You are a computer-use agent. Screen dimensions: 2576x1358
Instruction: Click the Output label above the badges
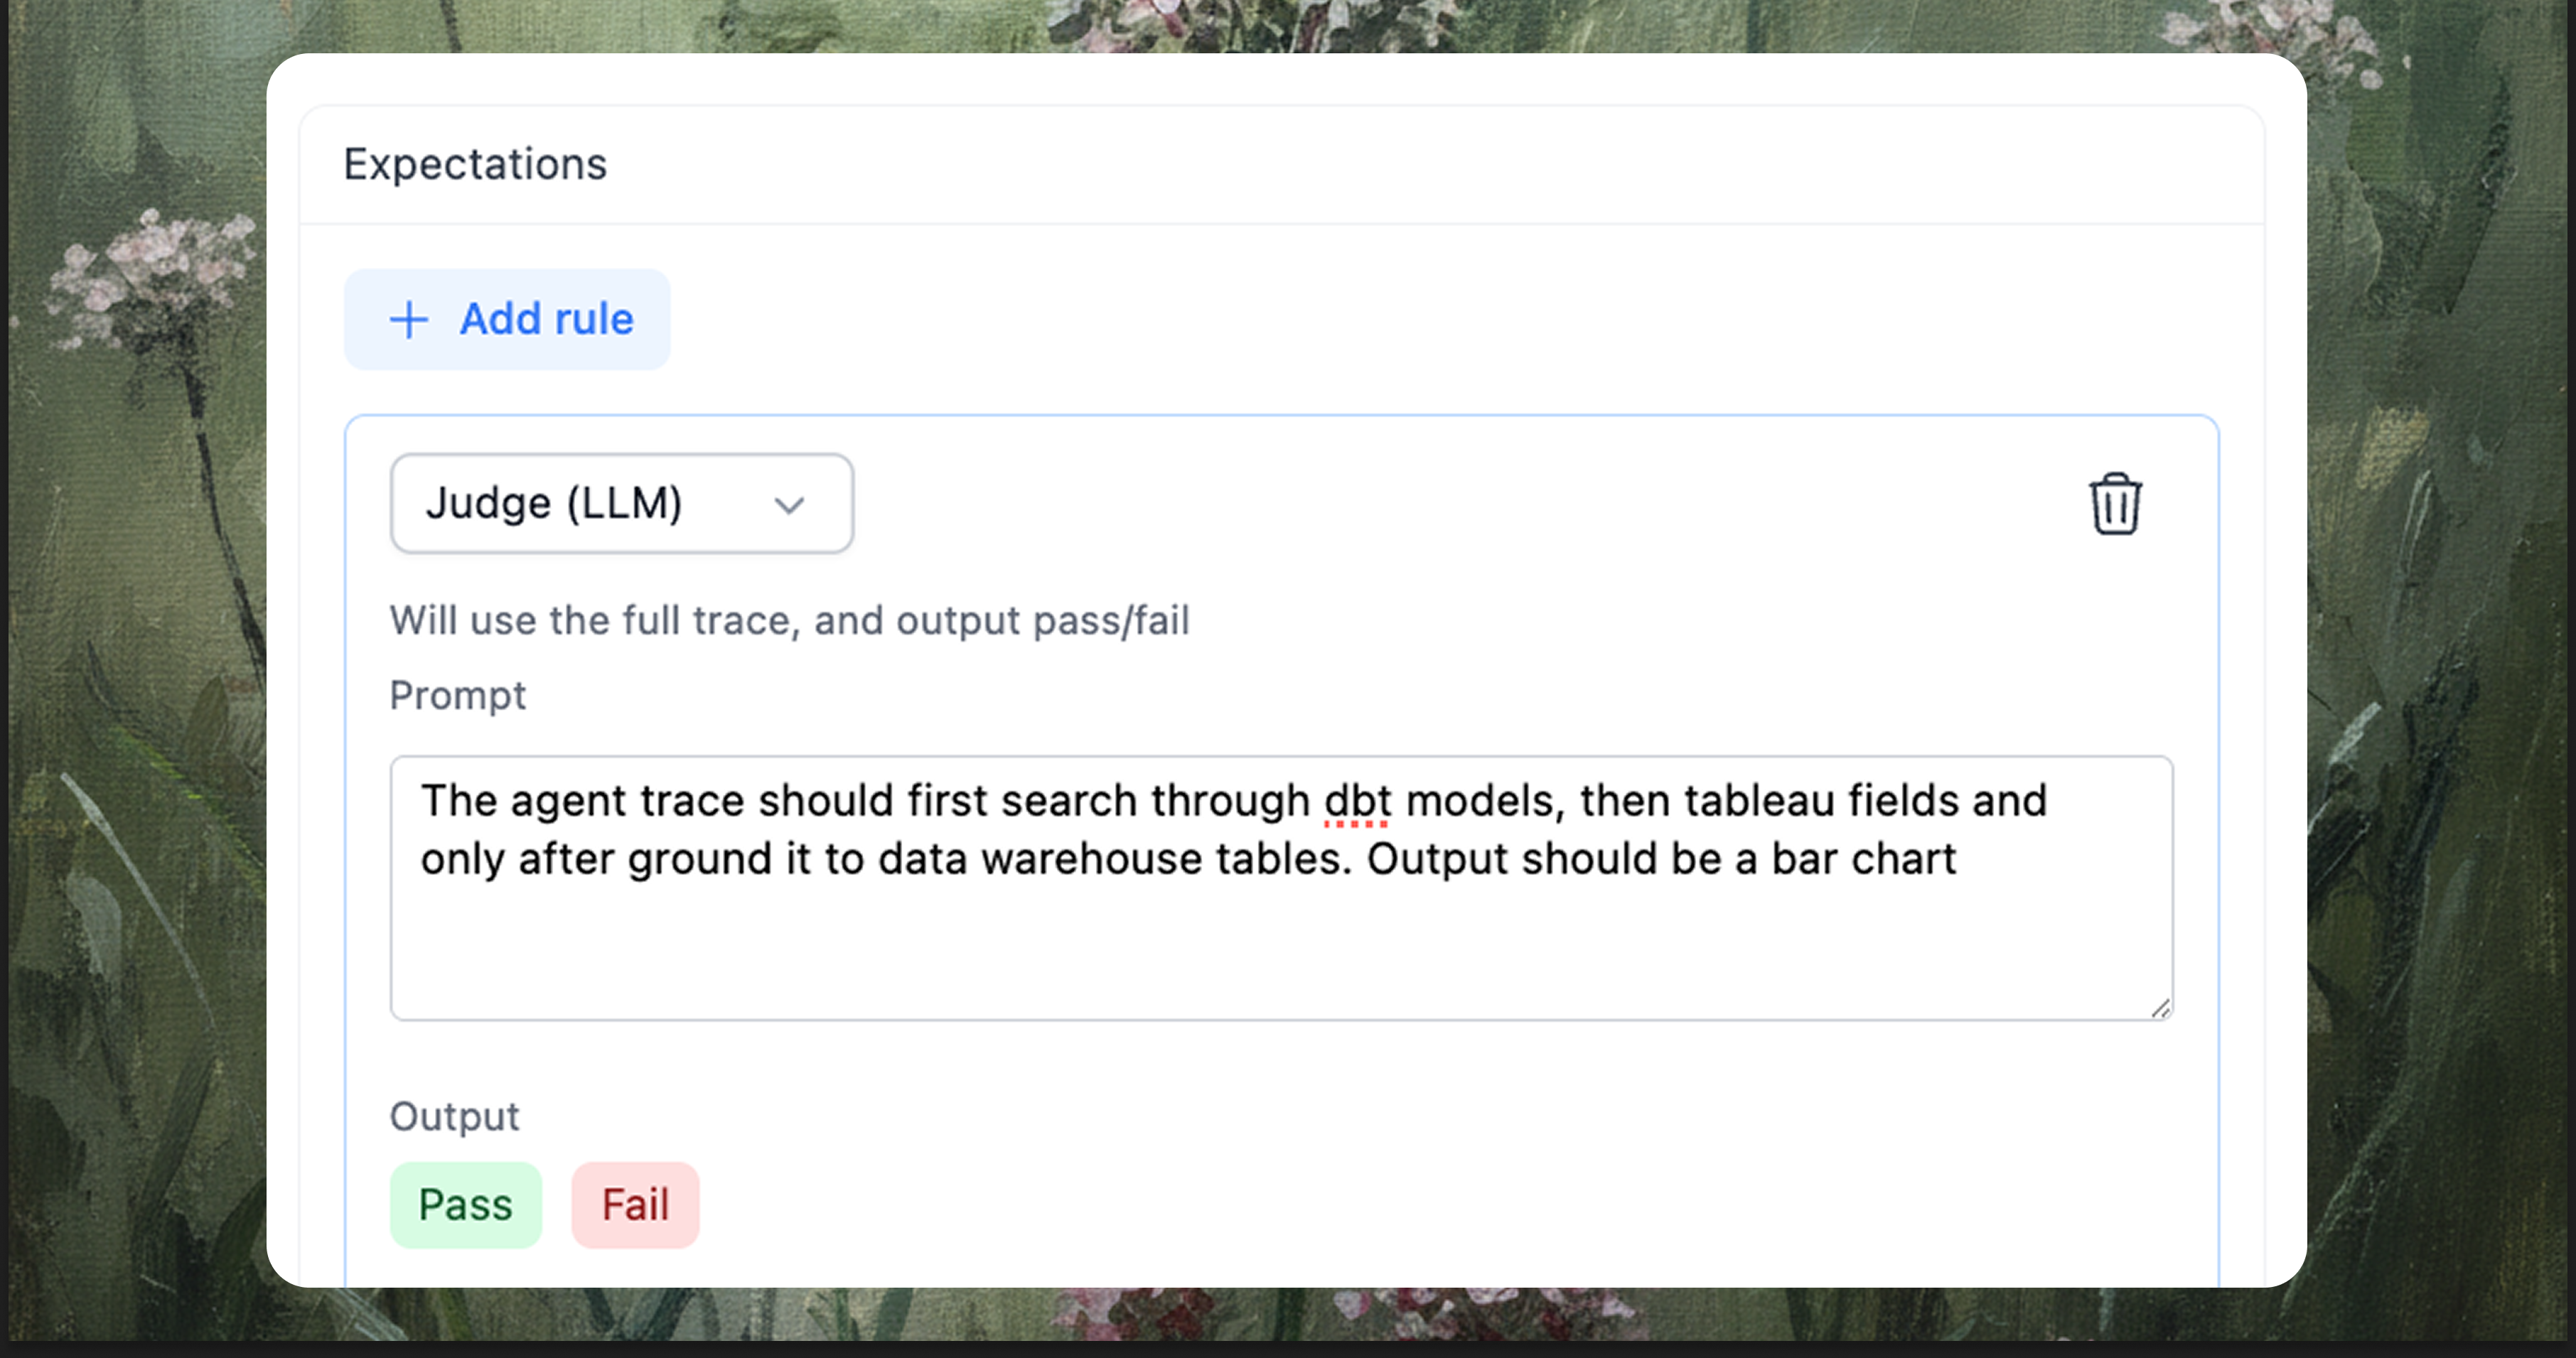point(454,1116)
